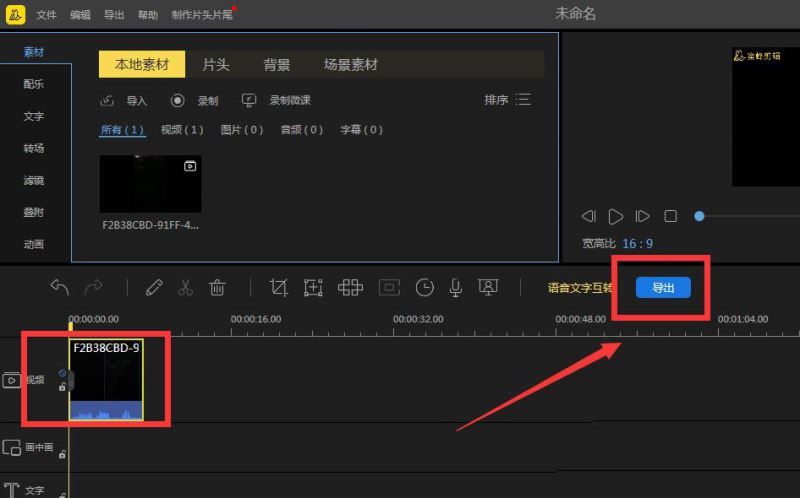Filter by 所有 (1)
The width and height of the screenshot is (800, 498).
(122, 130)
